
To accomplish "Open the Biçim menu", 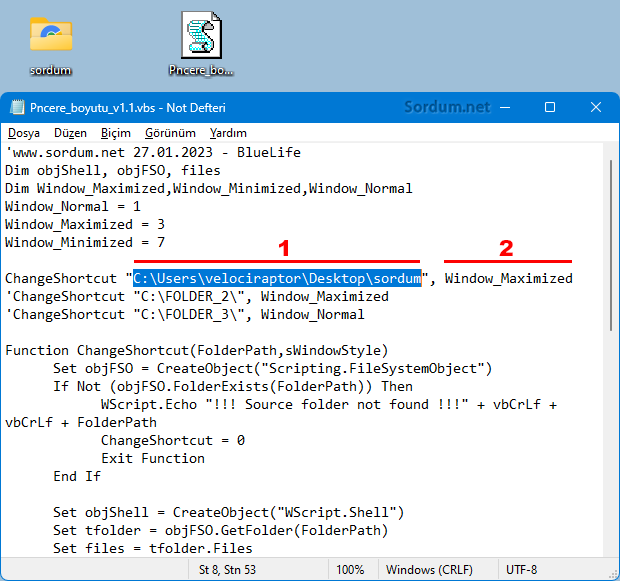I will 115,133.
